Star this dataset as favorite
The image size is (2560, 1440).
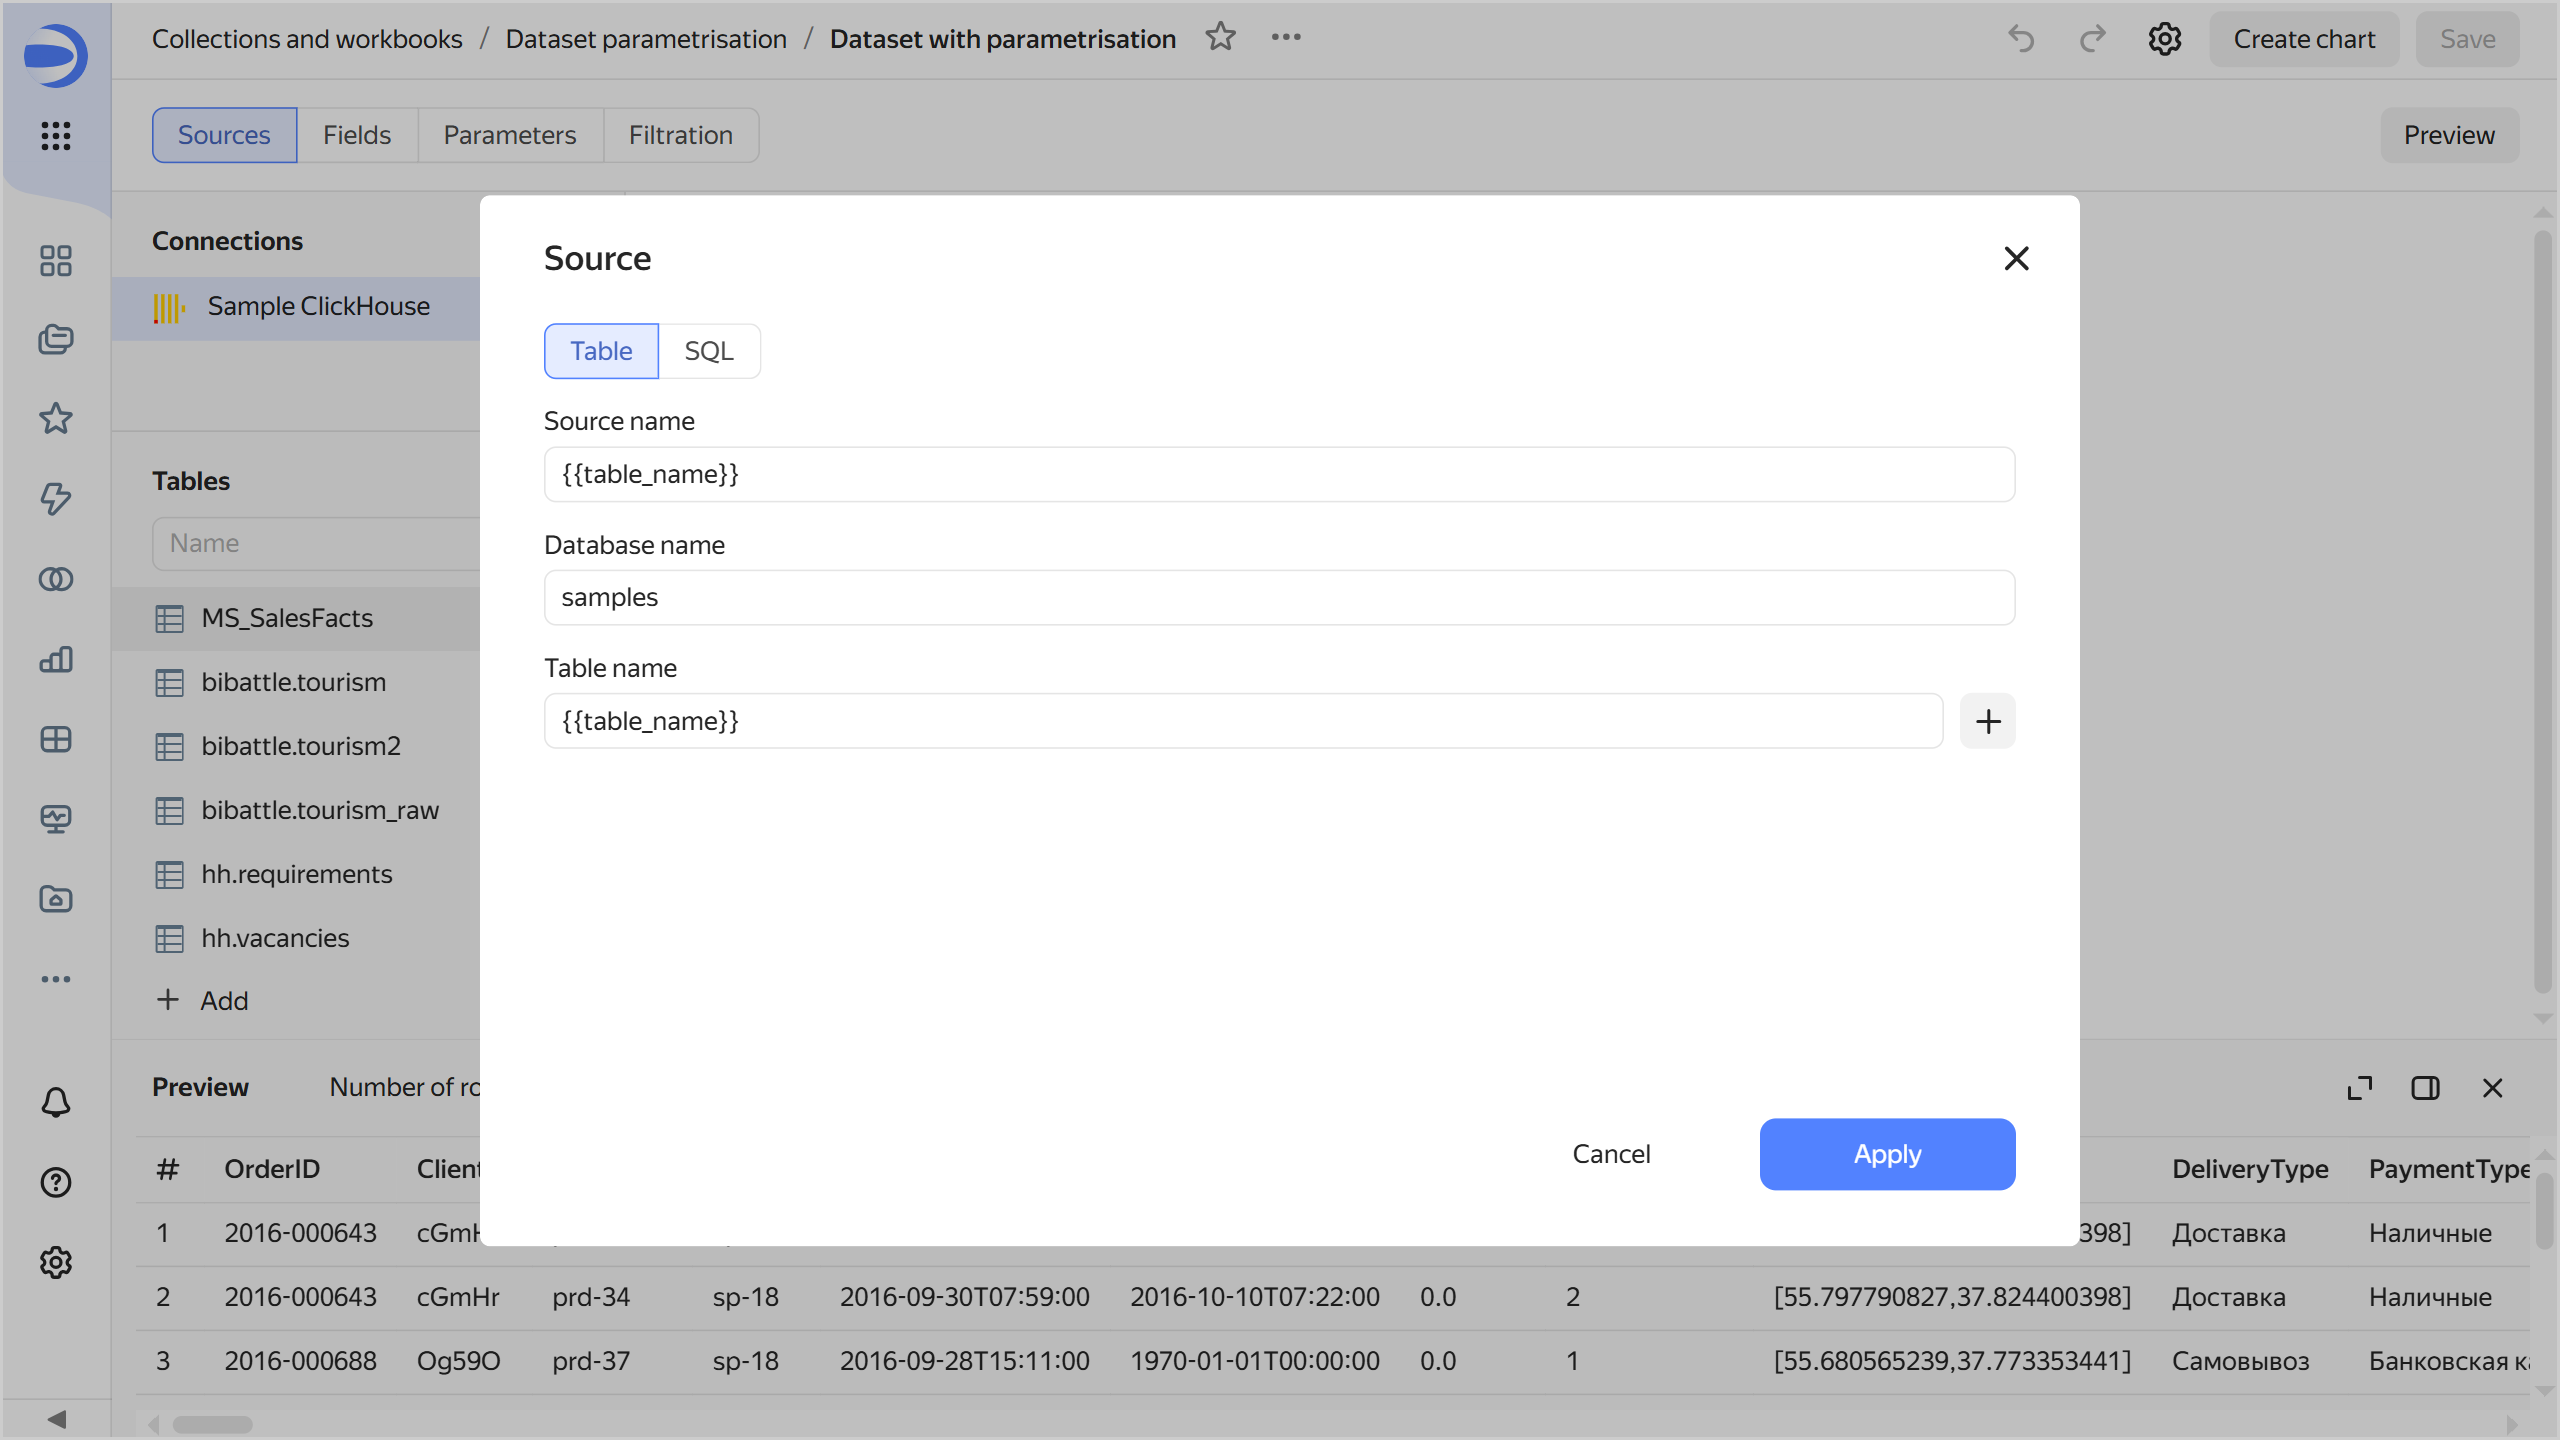(1220, 38)
